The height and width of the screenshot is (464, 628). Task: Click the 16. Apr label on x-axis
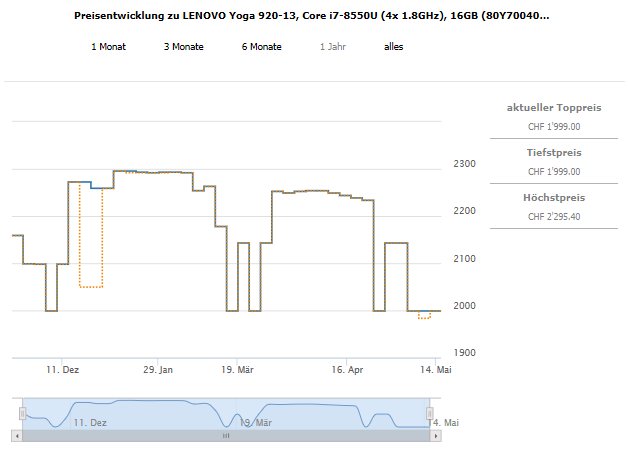[x=346, y=370]
